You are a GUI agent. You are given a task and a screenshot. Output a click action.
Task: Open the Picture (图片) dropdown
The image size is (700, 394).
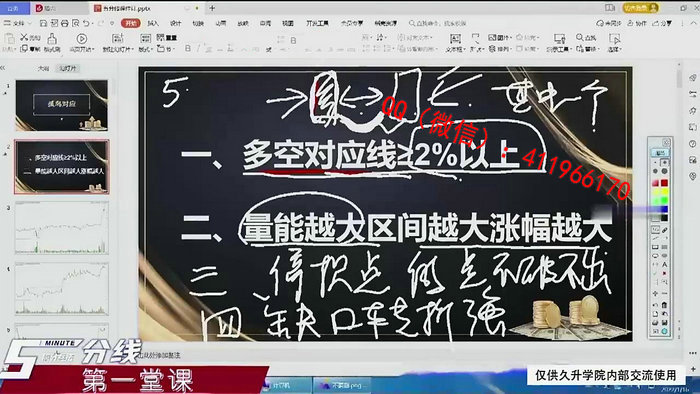(x=499, y=37)
